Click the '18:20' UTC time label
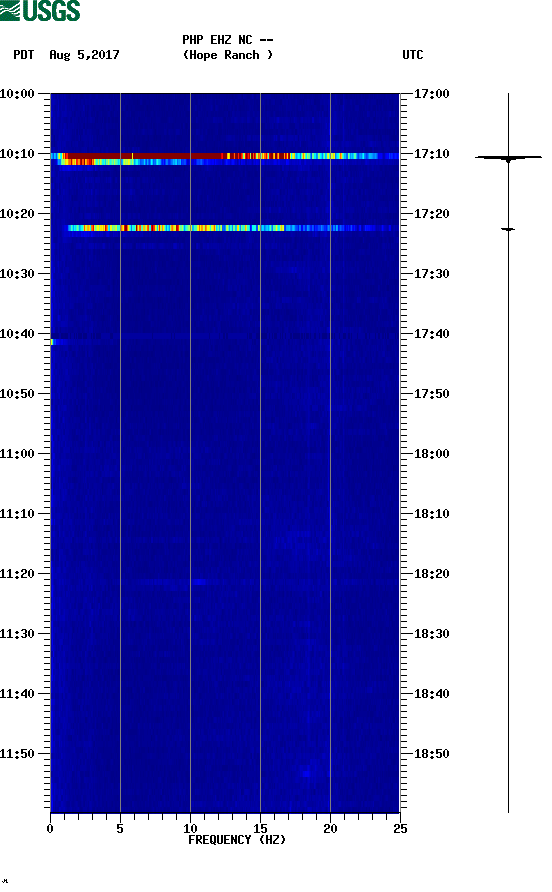The height and width of the screenshot is (892, 552). pyautogui.click(x=431, y=574)
